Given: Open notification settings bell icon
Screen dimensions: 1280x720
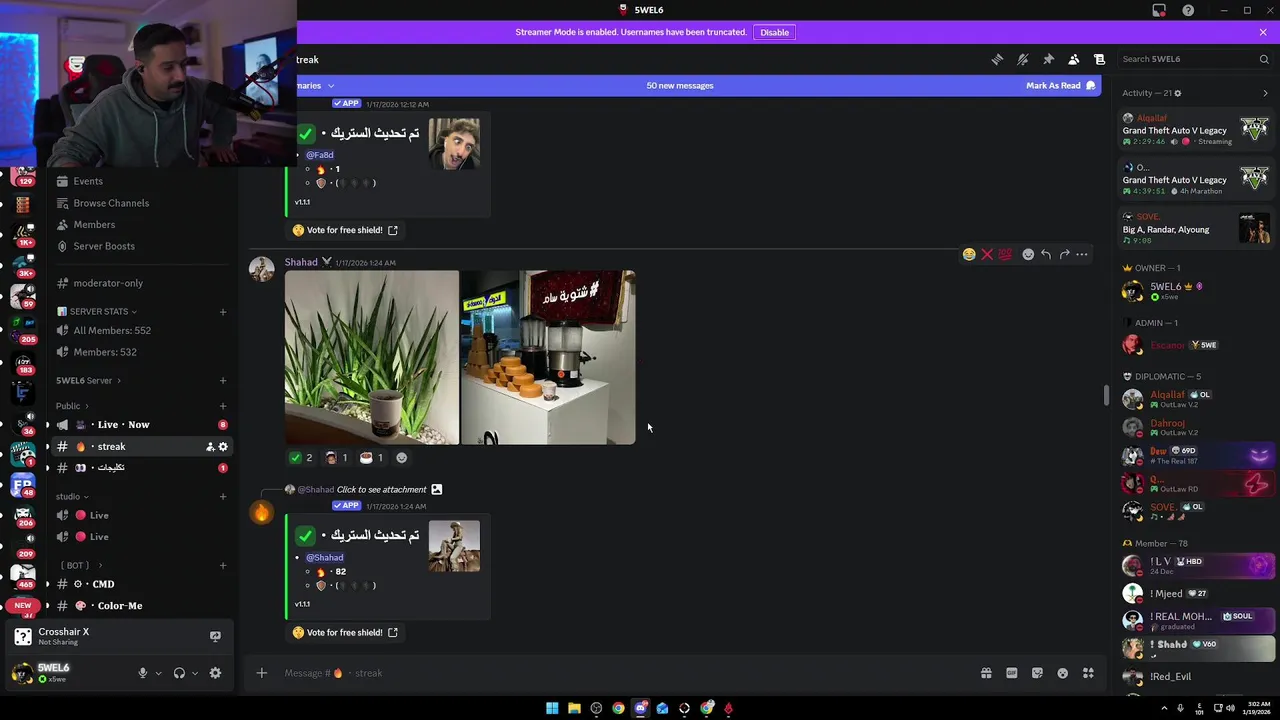Looking at the screenshot, I should (x=1022, y=59).
